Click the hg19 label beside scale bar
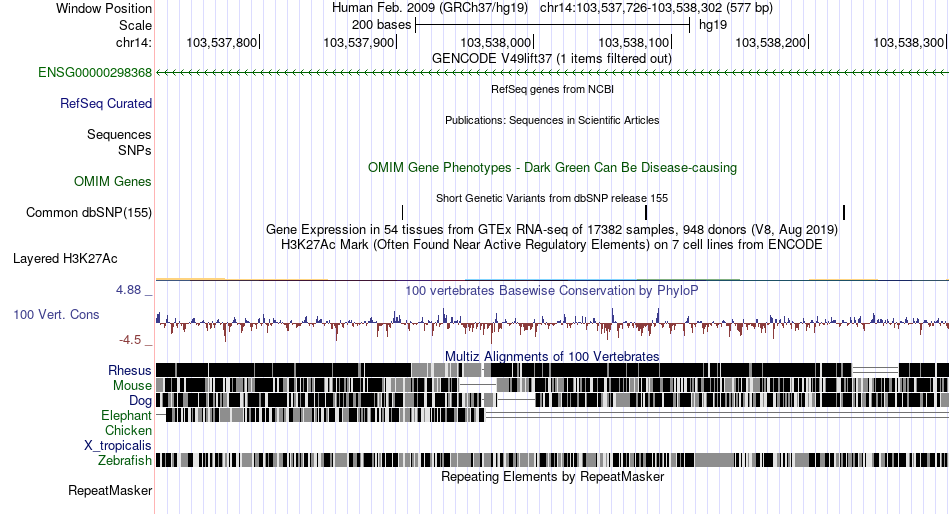Image resolution: width=950 pixels, height=514 pixels. pyautogui.click(x=713, y=25)
